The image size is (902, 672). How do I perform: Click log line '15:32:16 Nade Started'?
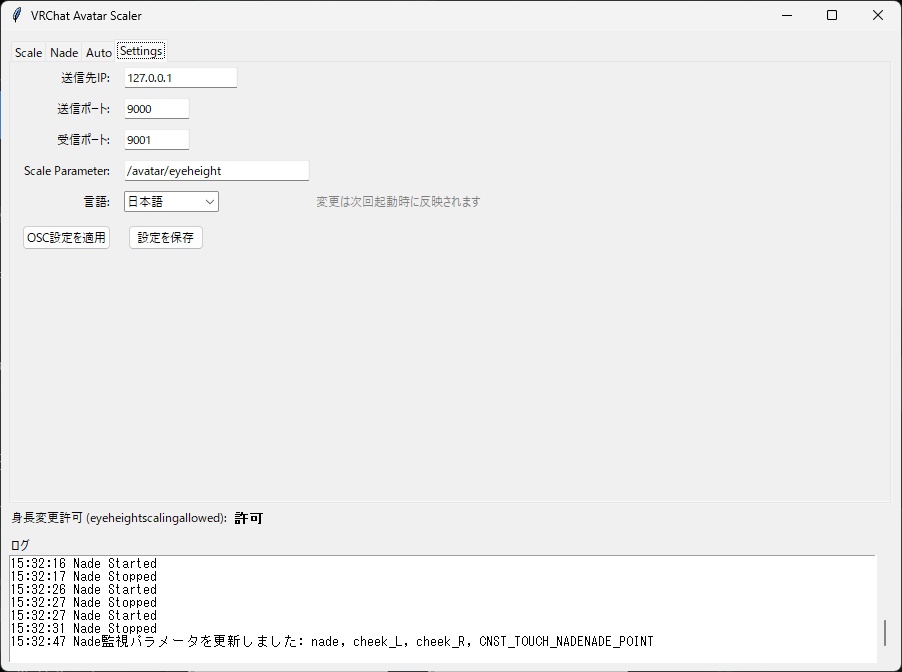(84, 563)
